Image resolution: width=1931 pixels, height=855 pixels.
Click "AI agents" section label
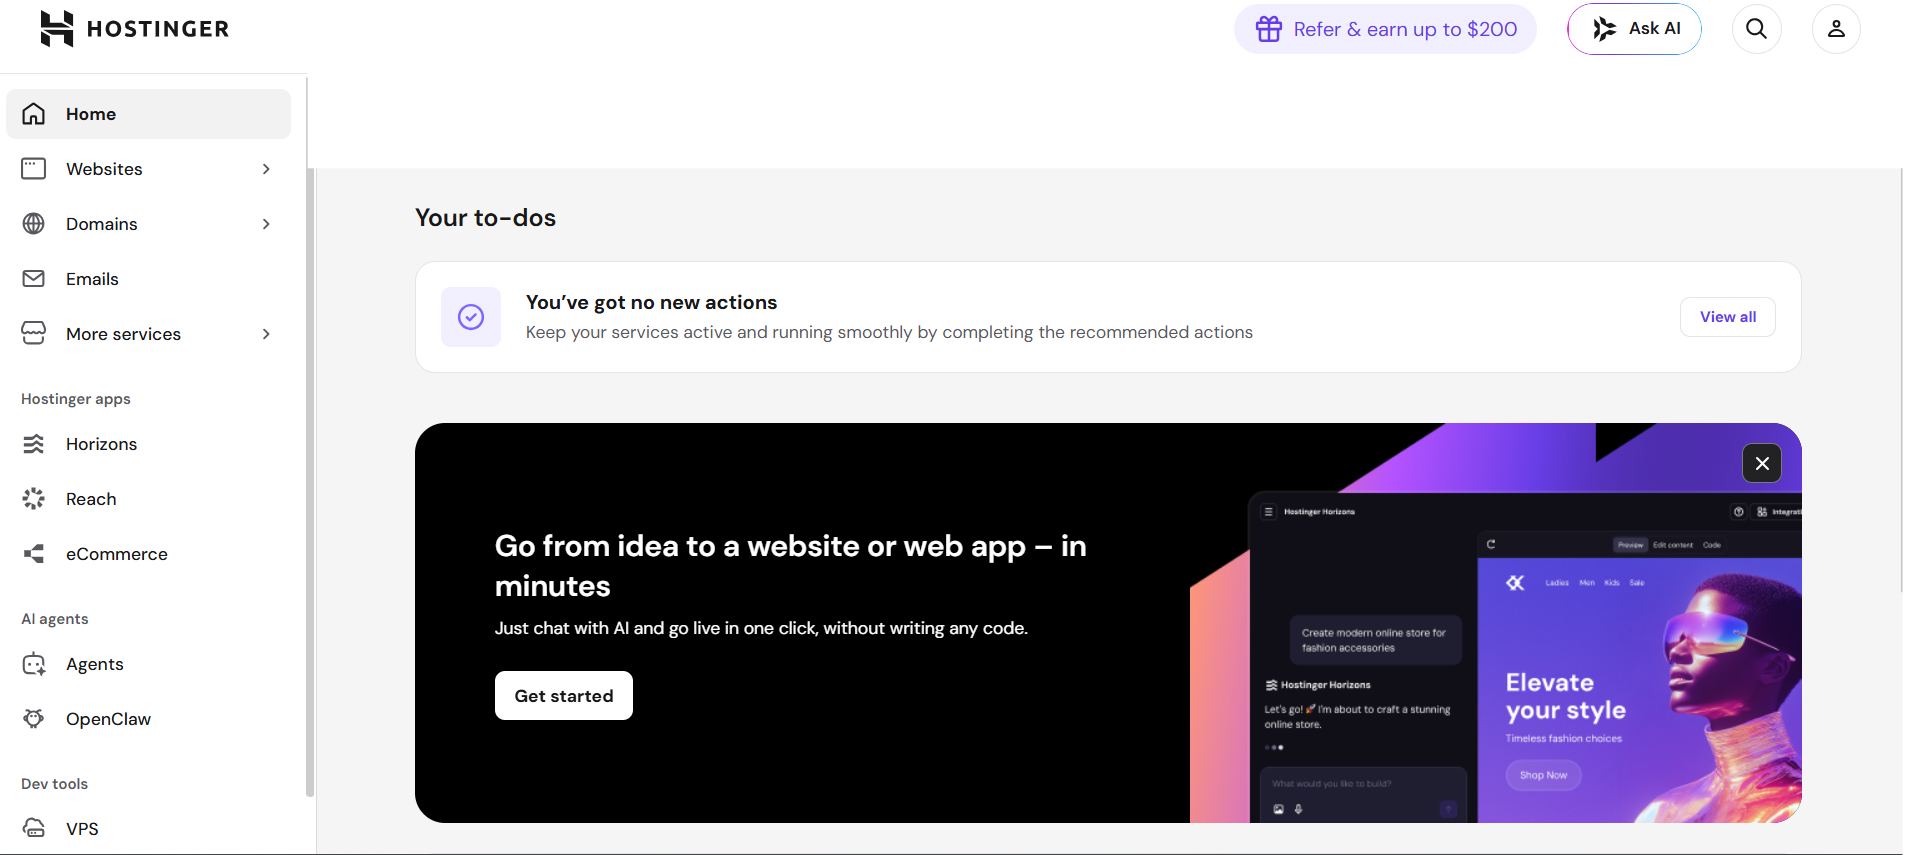(55, 619)
